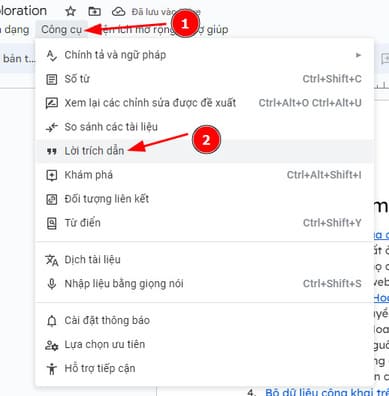Expand the Chính tả và ngữ pháp submenu arrow
Image resolution: width=389 pixels, height=396 pixels.
click(x=359, y=55)
